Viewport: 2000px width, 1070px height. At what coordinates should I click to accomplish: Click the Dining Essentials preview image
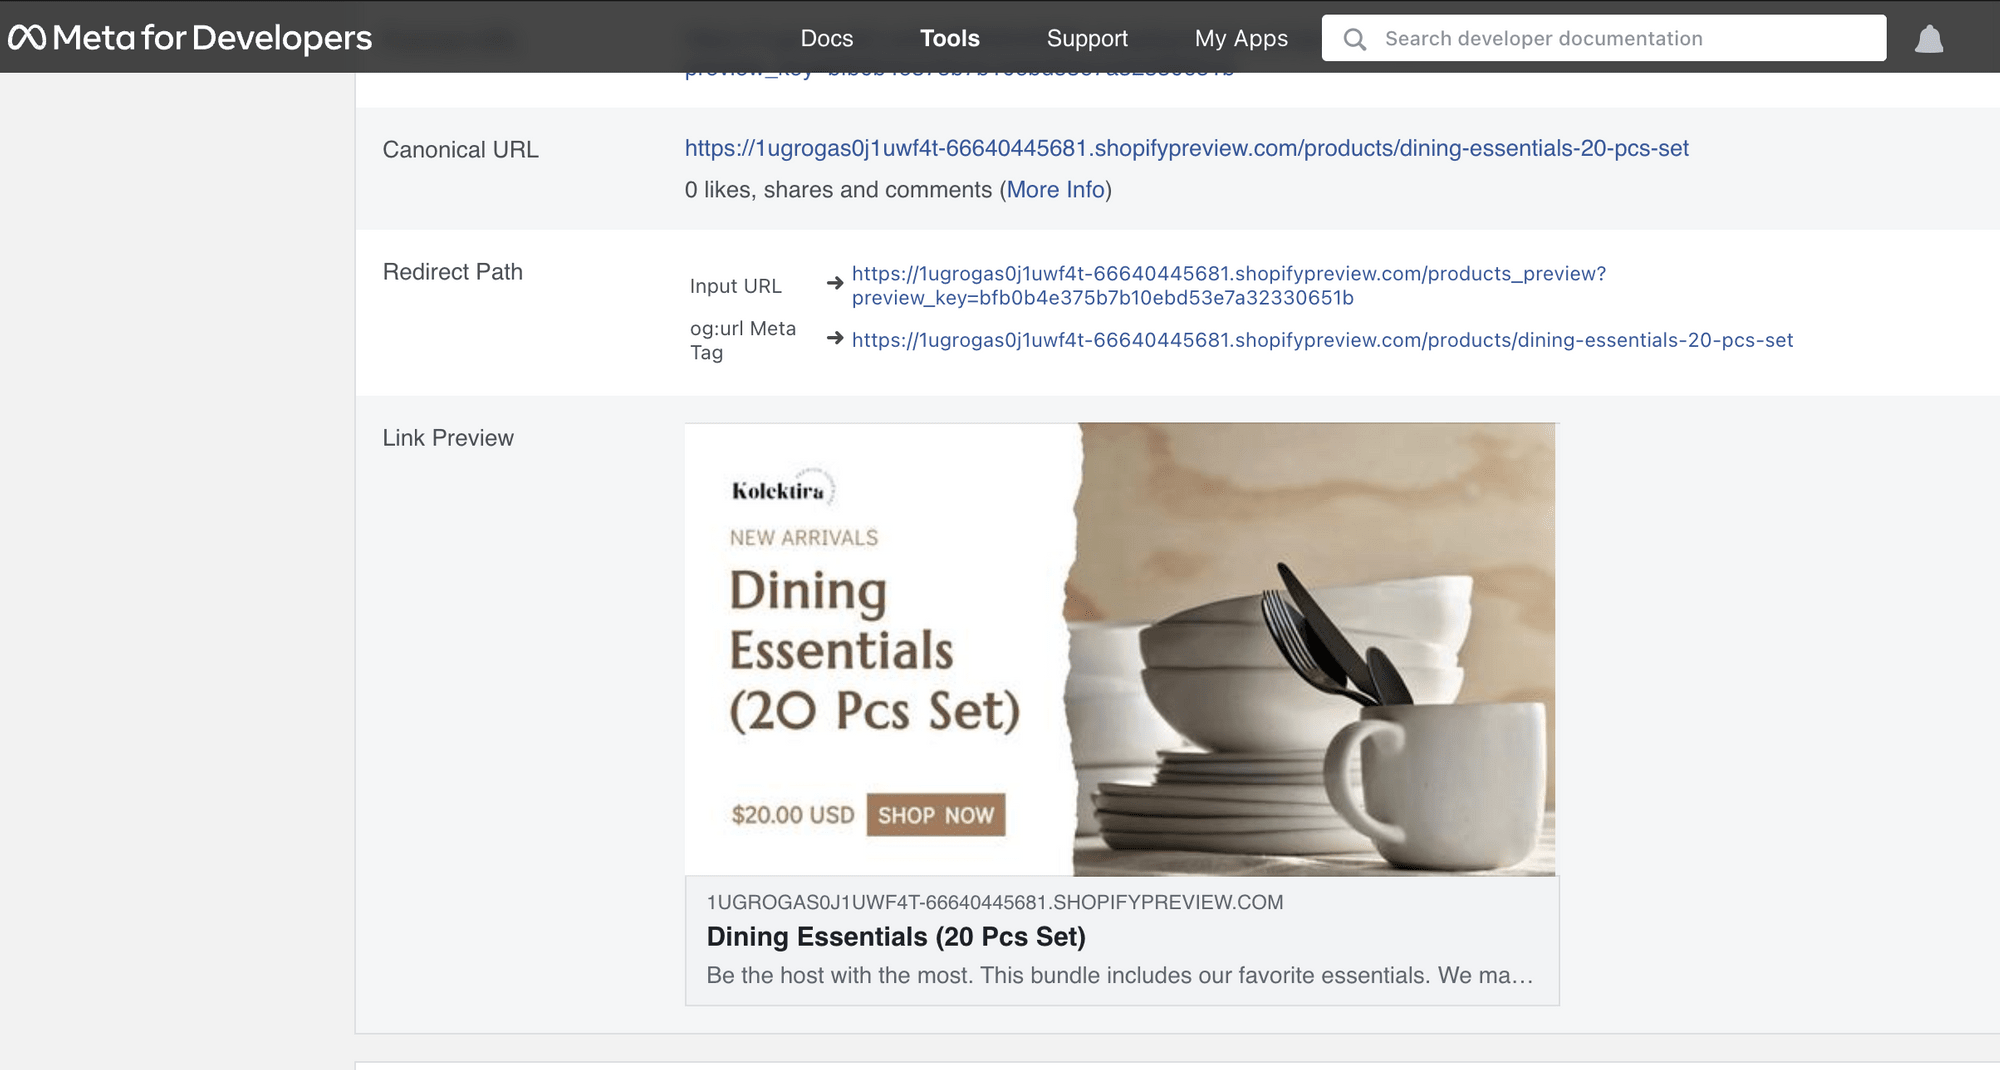pos(1120,648)
